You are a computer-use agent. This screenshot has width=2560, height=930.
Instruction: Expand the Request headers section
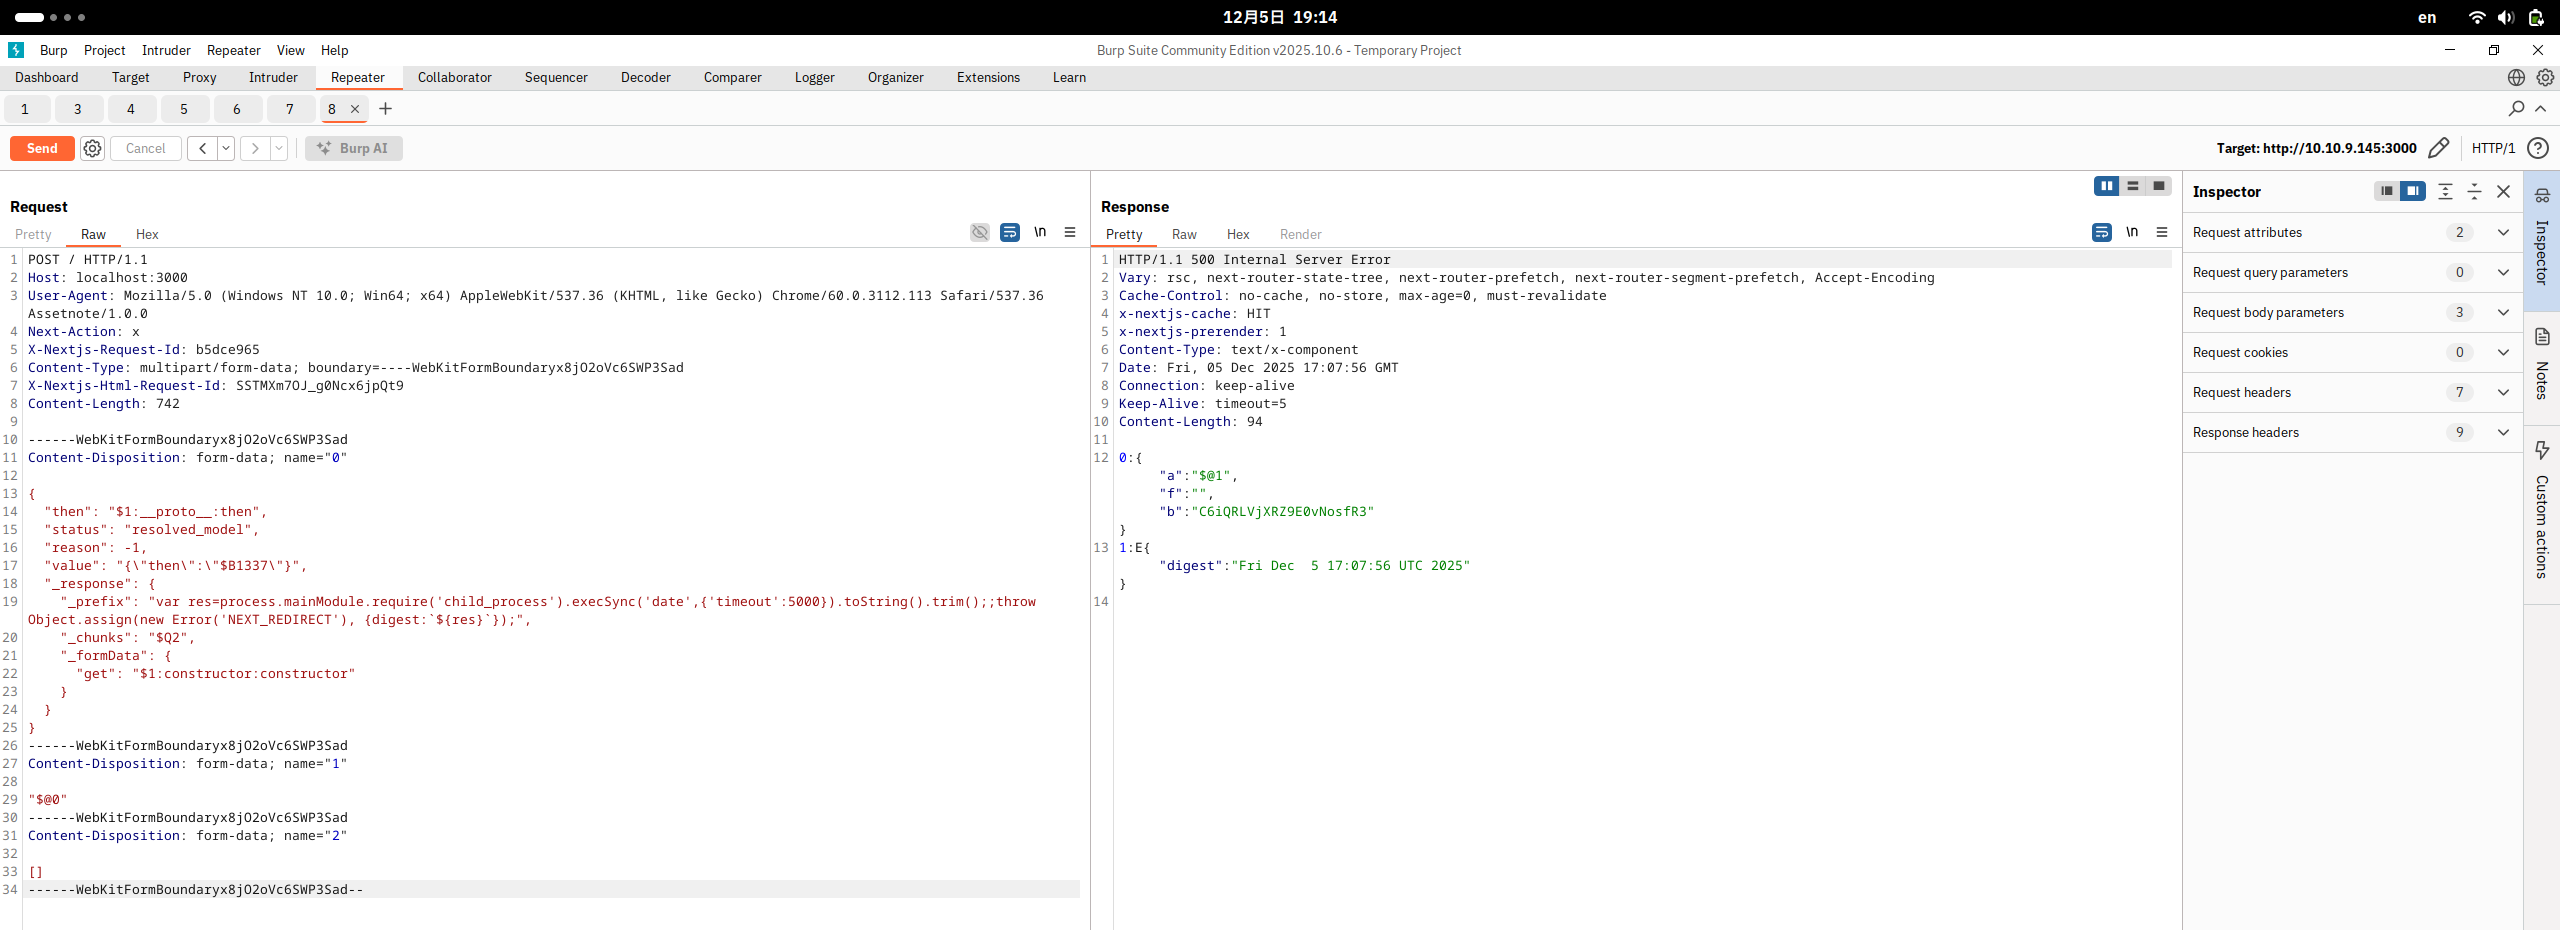click(x=2504, y=392)
